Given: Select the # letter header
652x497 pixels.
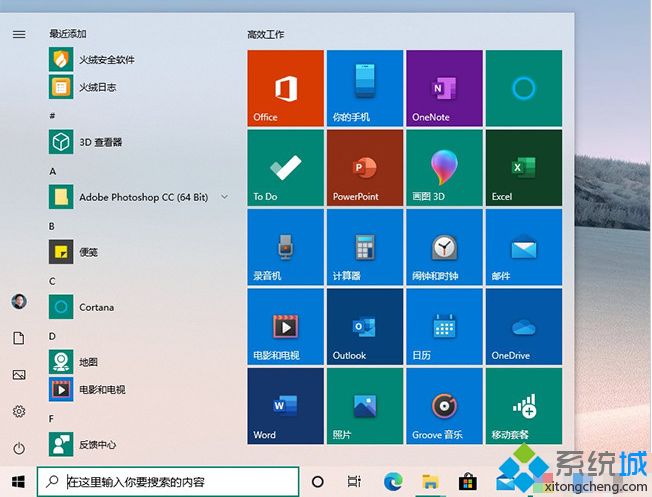Looking at the screenshot, I should [52, 116].
